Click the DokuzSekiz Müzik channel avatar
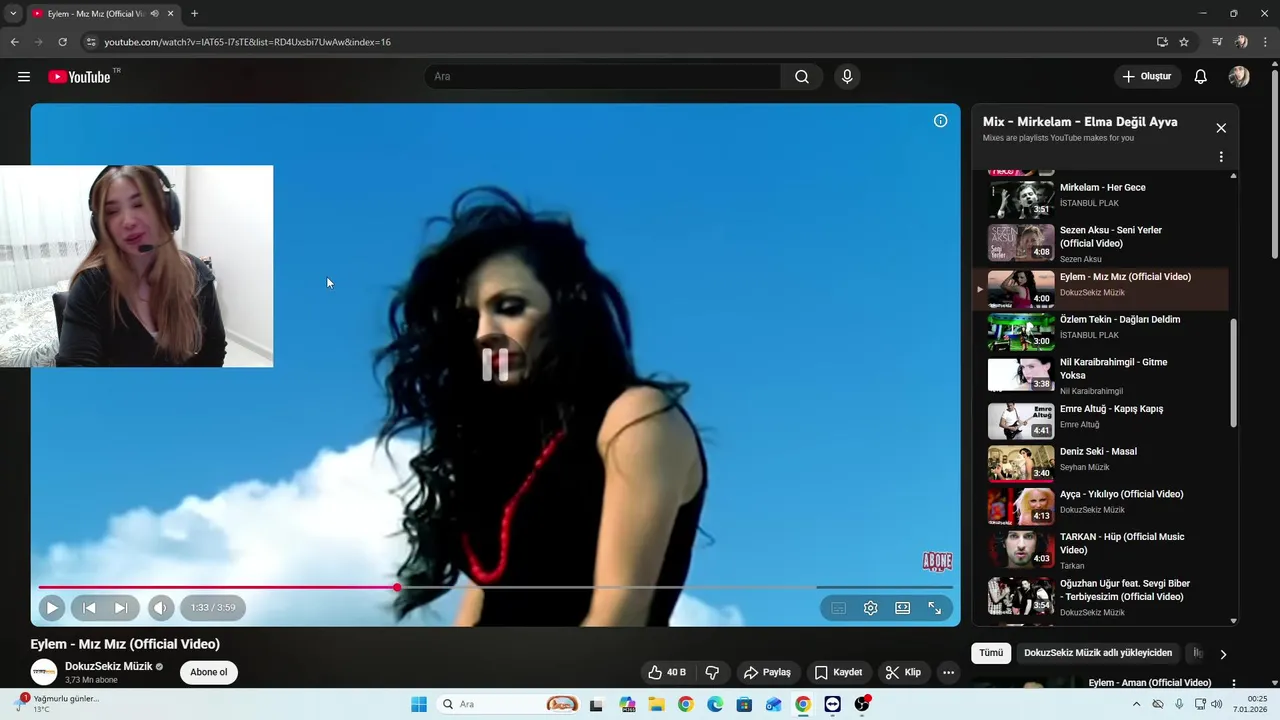Screen dimensions: 1280x720 [44, 672]
